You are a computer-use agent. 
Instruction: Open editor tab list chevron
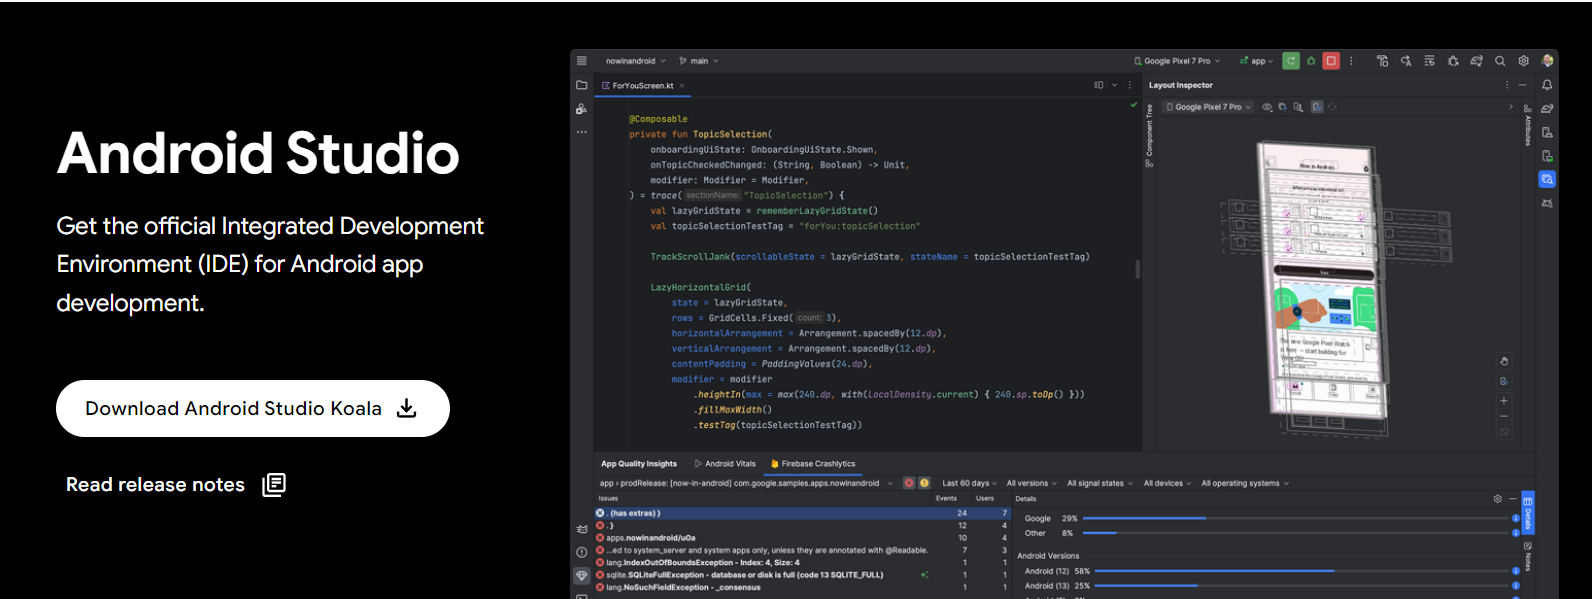(x=1115, y=85)
